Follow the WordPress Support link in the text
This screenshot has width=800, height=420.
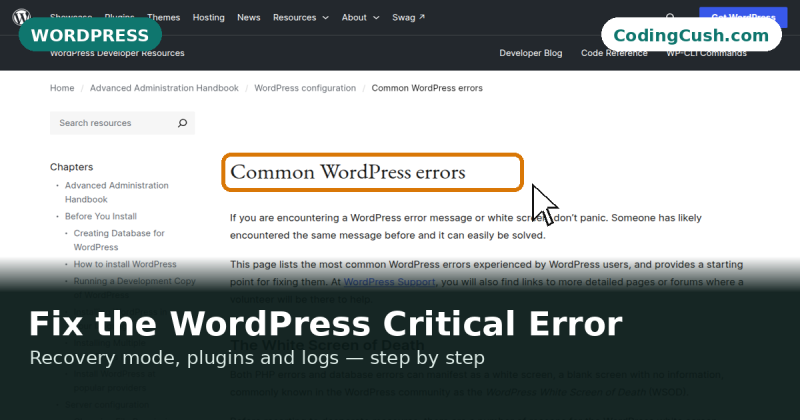point(389,282)
